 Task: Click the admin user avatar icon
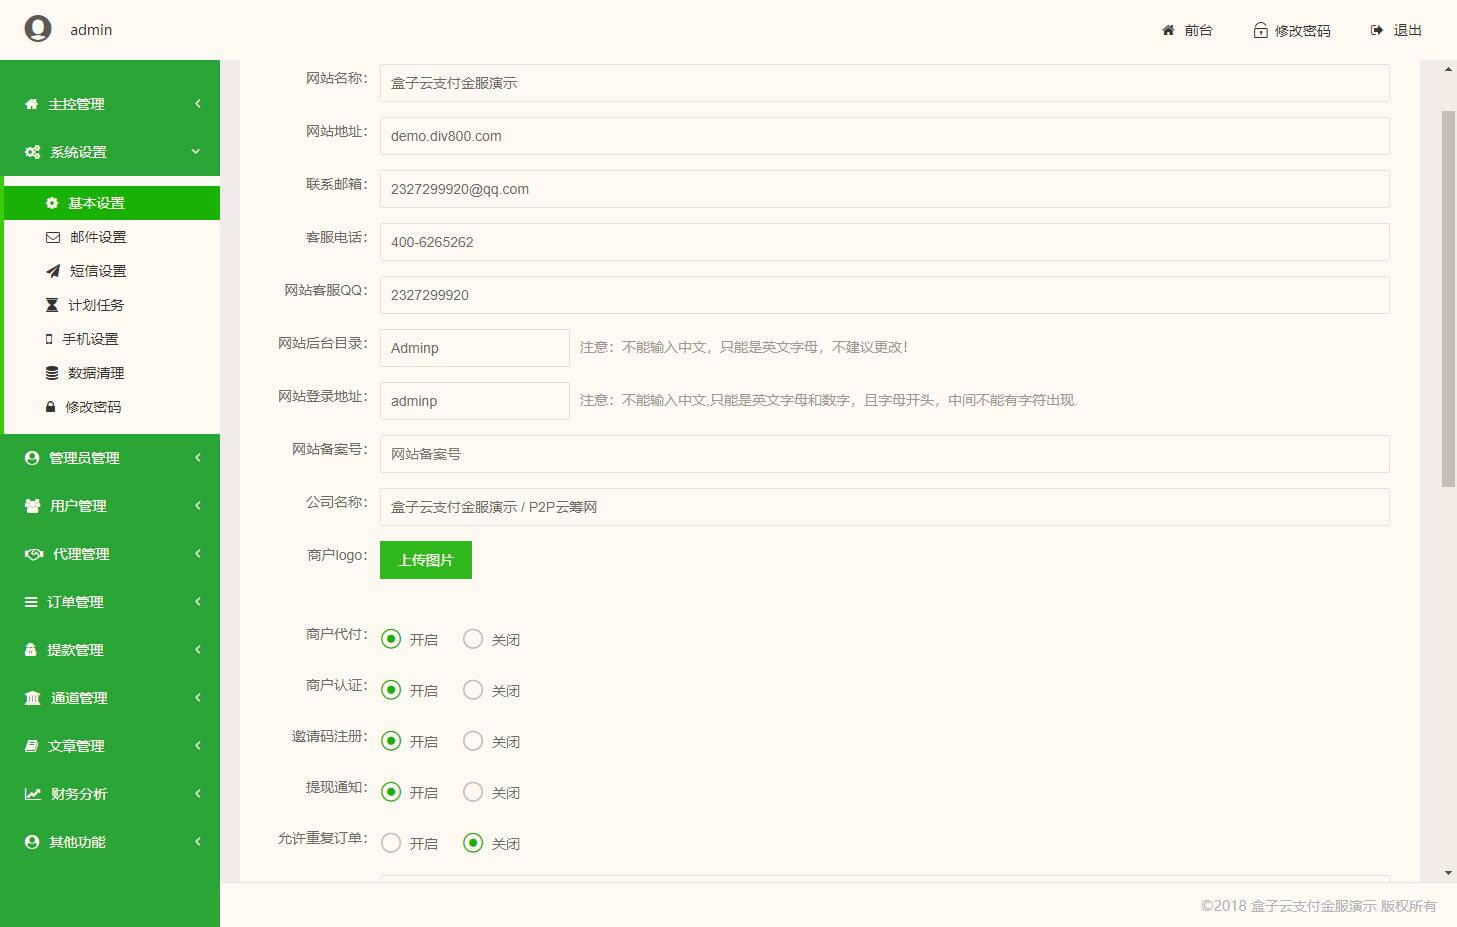(x=38, y=29)
